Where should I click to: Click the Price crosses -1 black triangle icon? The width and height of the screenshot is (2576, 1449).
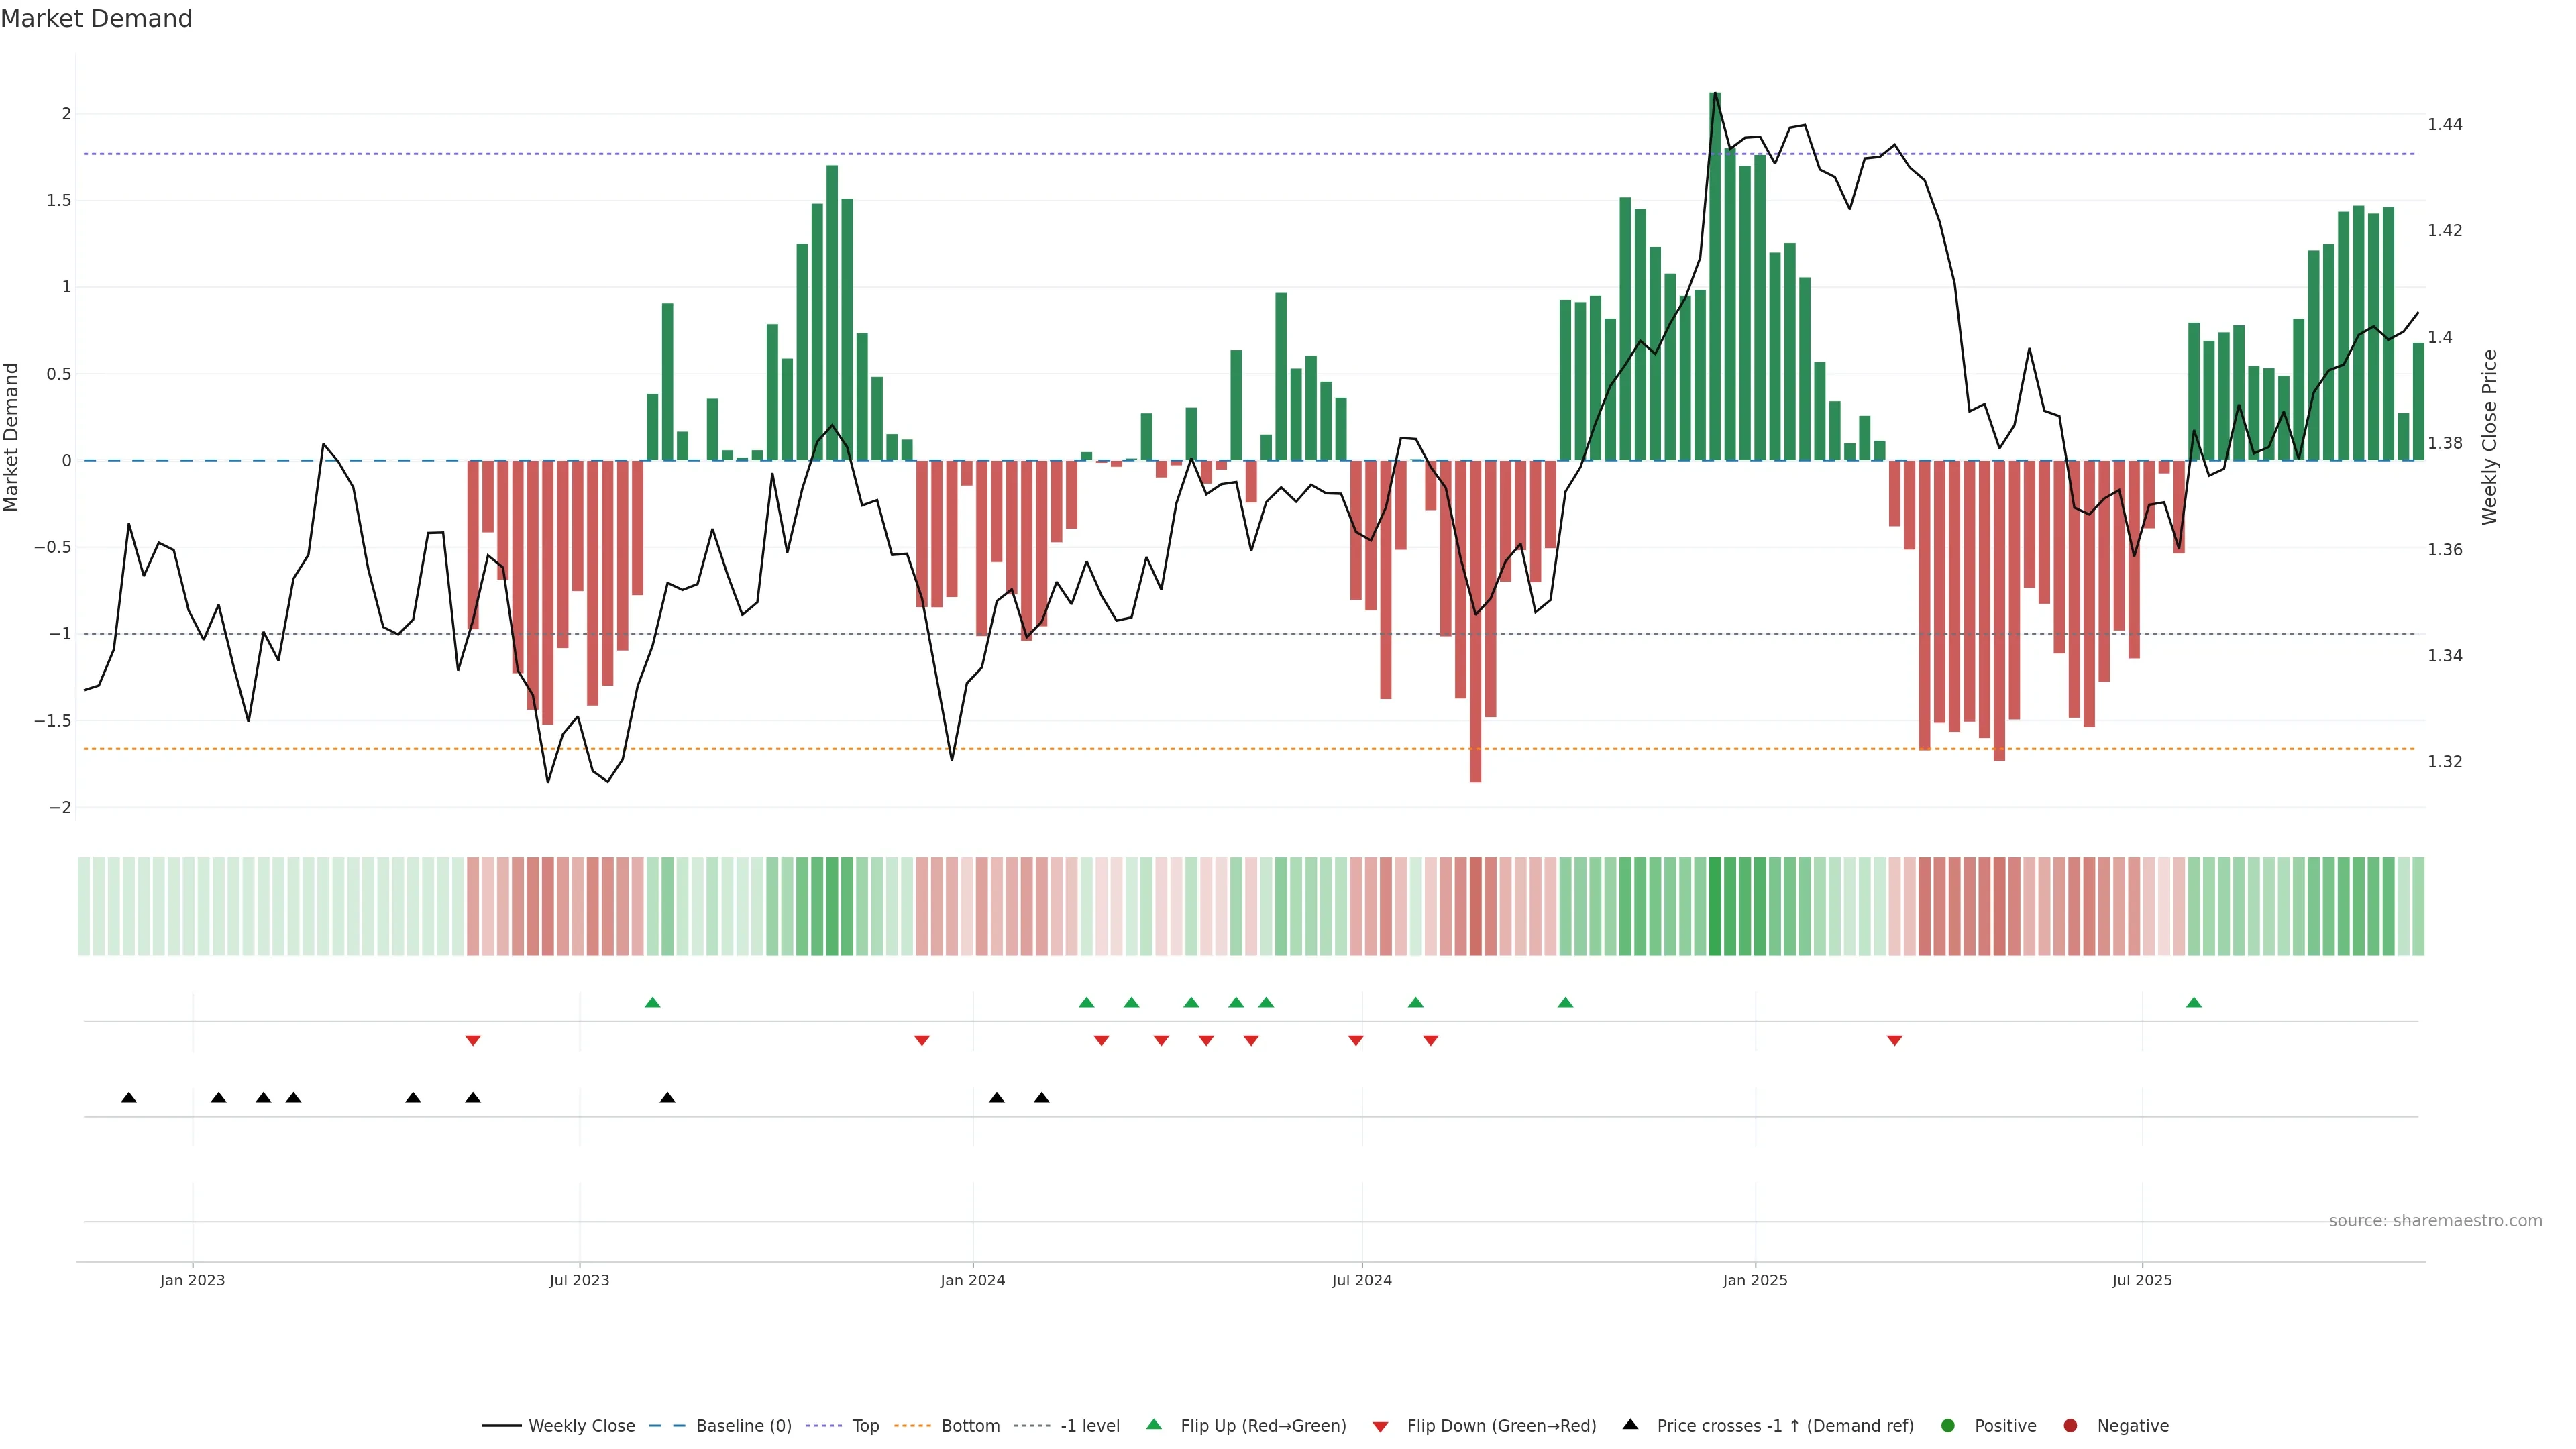tap(1630, 1424)
